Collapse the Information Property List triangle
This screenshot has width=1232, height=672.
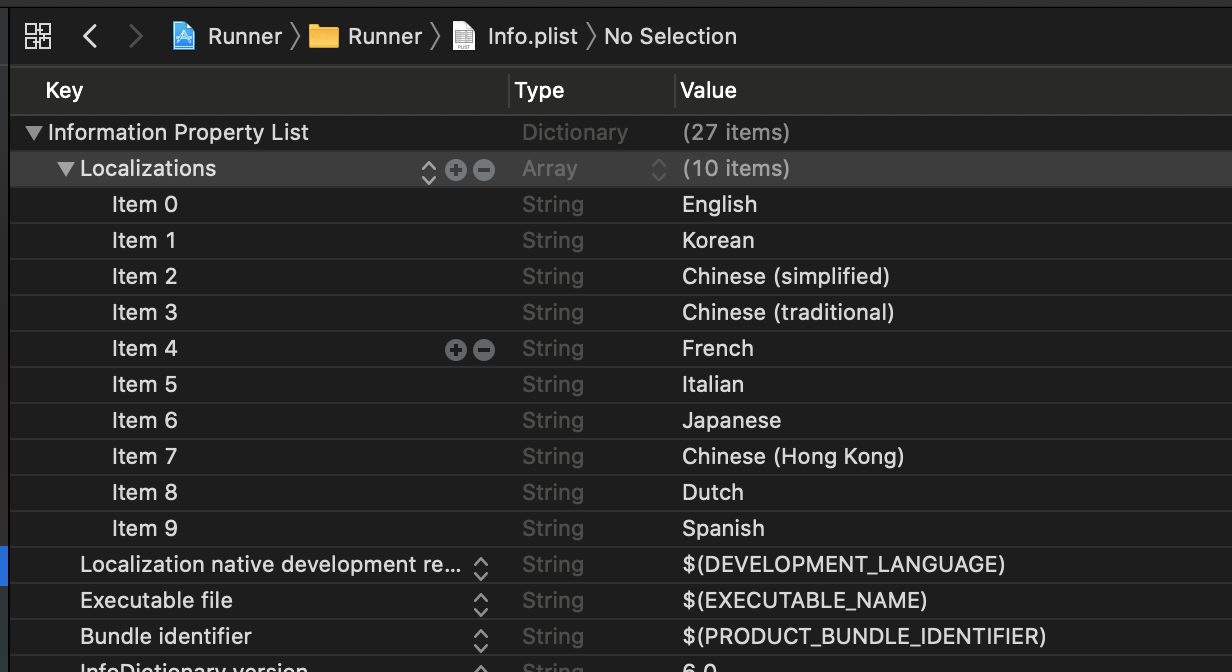click(34, 133)
